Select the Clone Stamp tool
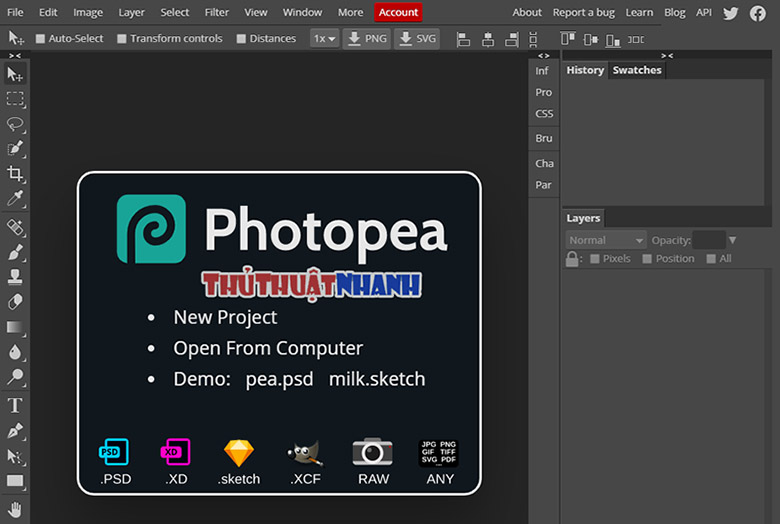Screen dimensions: 780x524 point(15,277)
